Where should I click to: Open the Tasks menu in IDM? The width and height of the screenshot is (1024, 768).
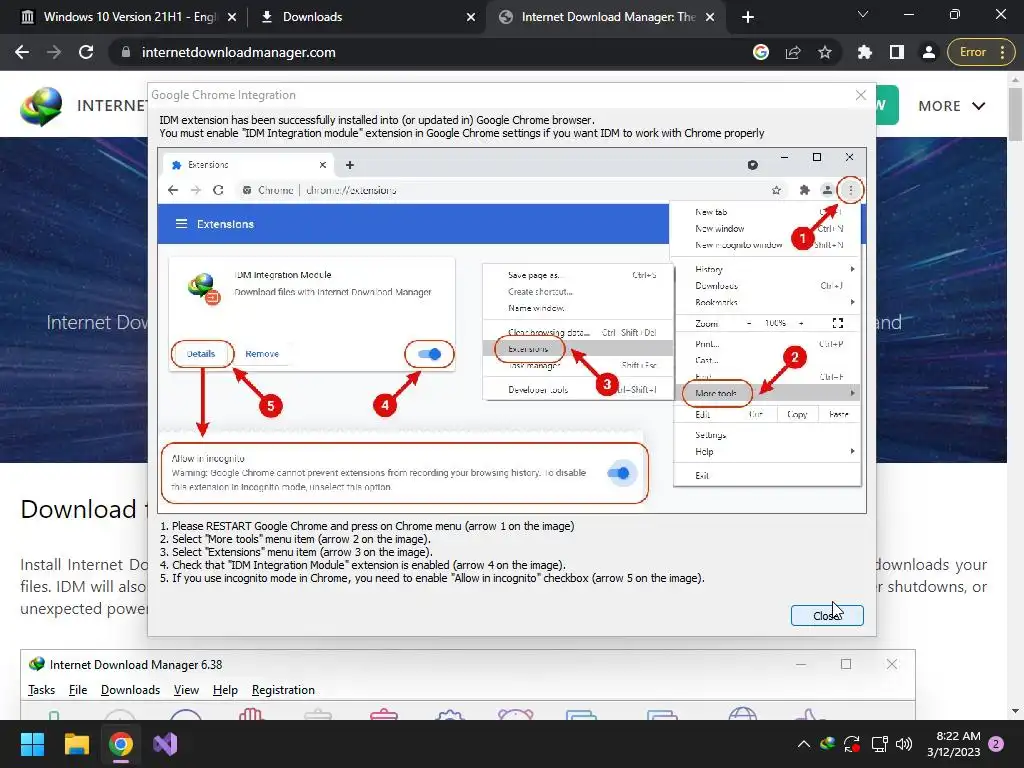[42, 690]
